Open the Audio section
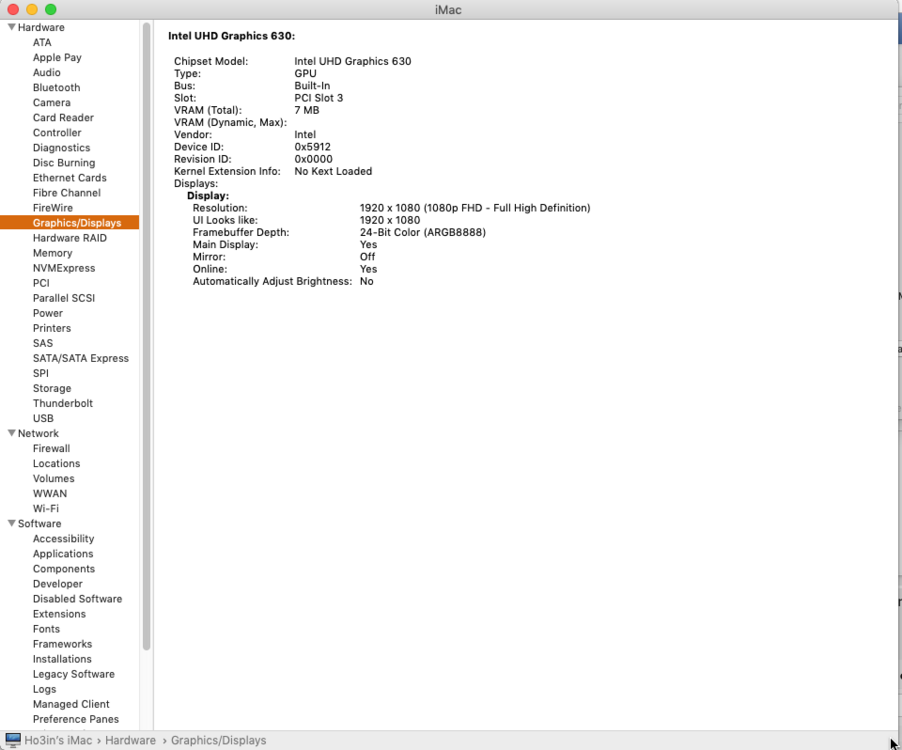 click(46, 72)
